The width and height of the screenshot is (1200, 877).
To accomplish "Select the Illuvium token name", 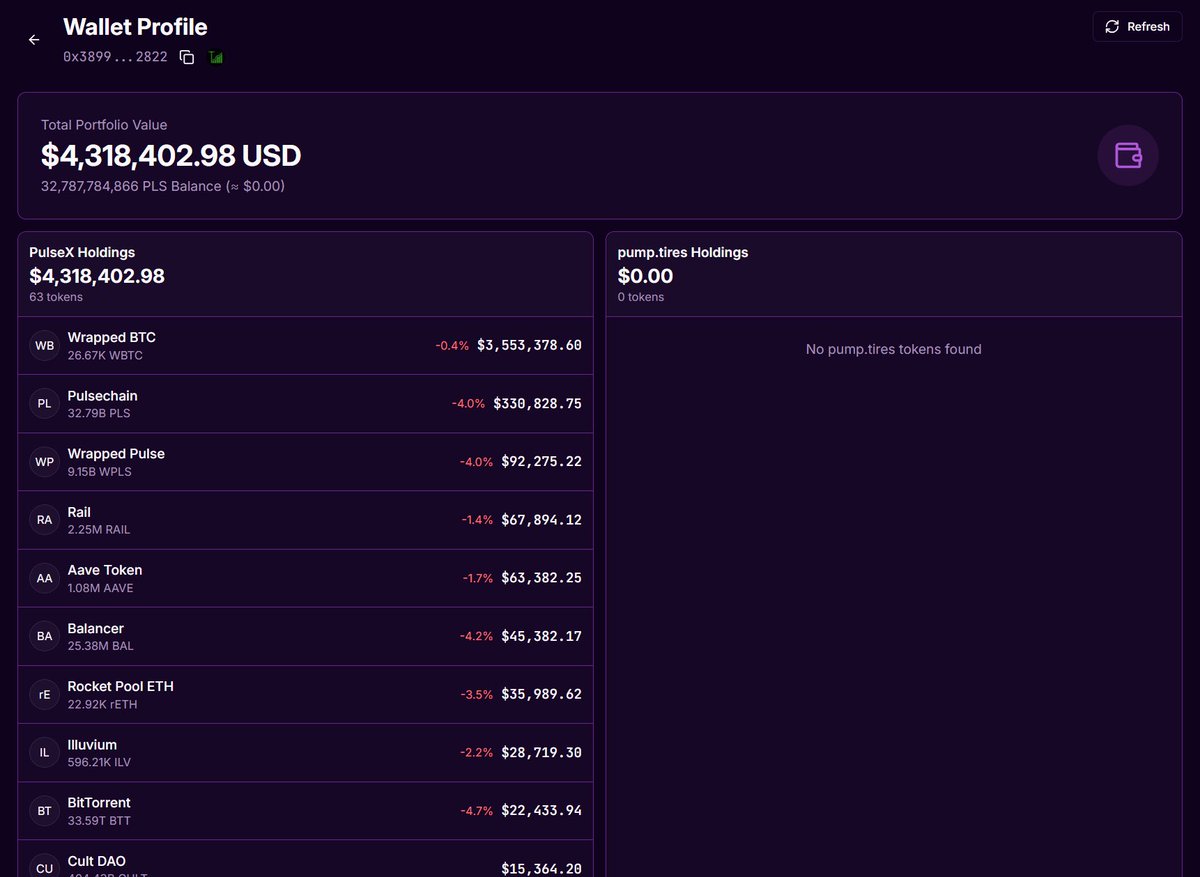I will tap(92, 744).
